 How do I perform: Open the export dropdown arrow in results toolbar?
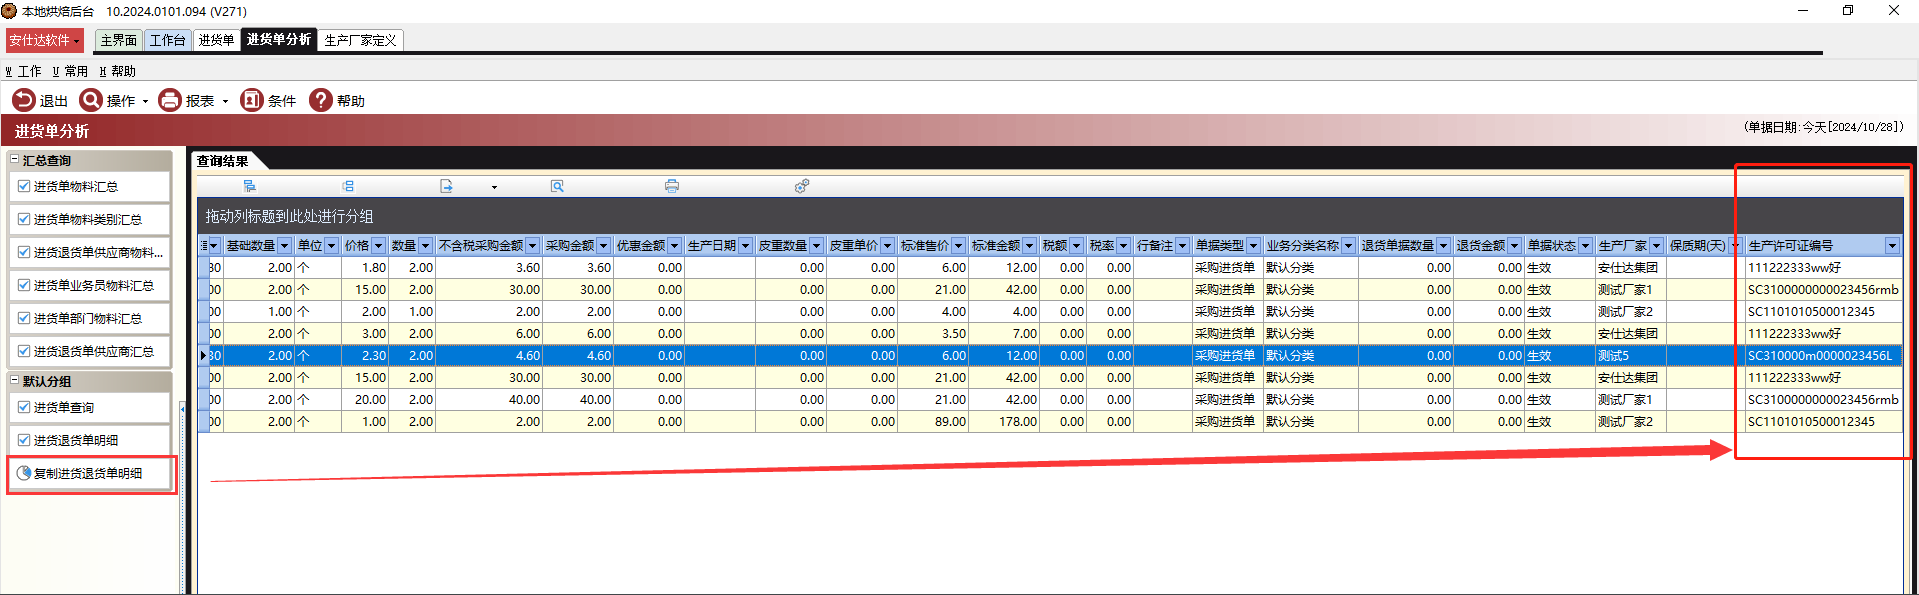point(494,187)
